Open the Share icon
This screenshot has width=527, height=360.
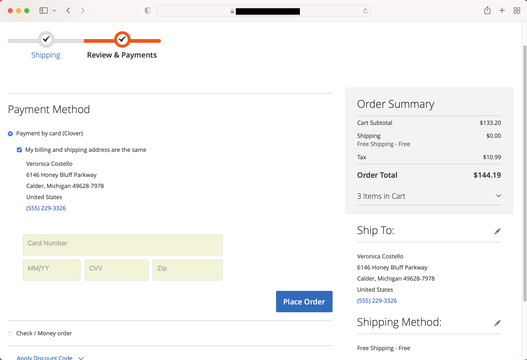487,10
